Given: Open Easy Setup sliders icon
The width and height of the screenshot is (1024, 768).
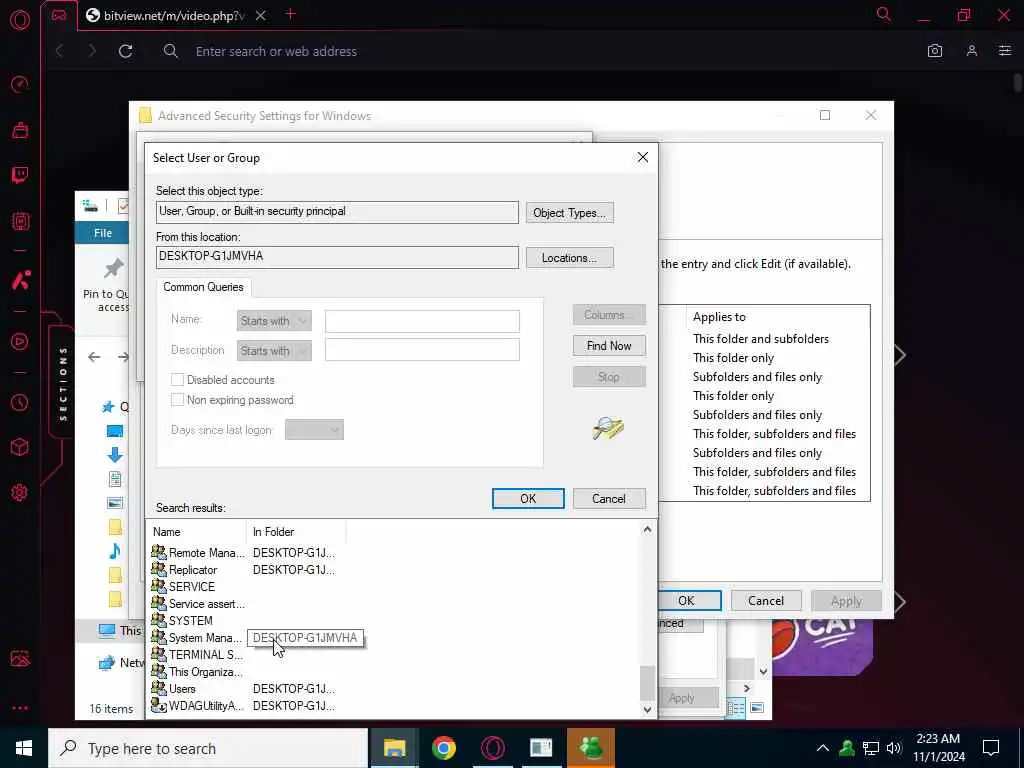Looking at the screenshot, I should [x=1004, y=51].
